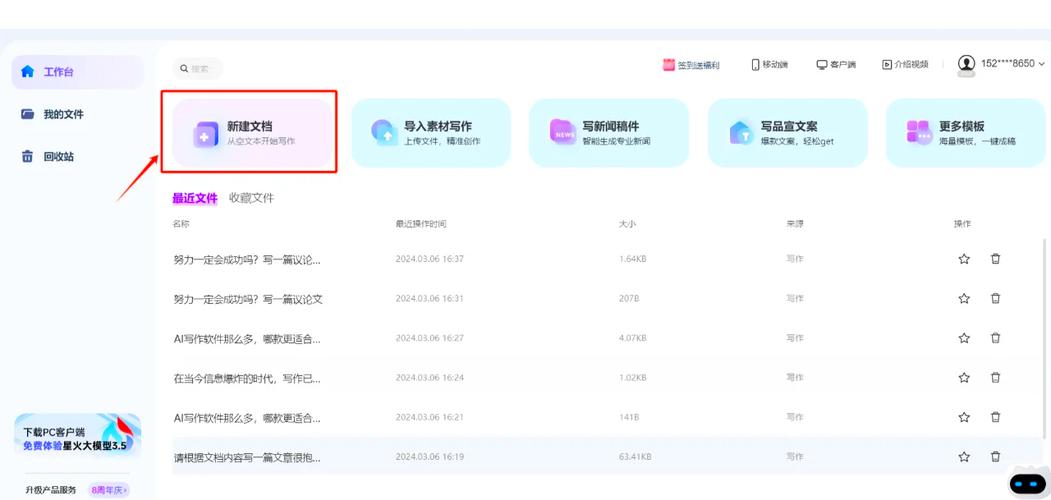Click the 最近操作时间 column header
Viewport: 1051px width, 500px height.
click(x=421, y=224)
